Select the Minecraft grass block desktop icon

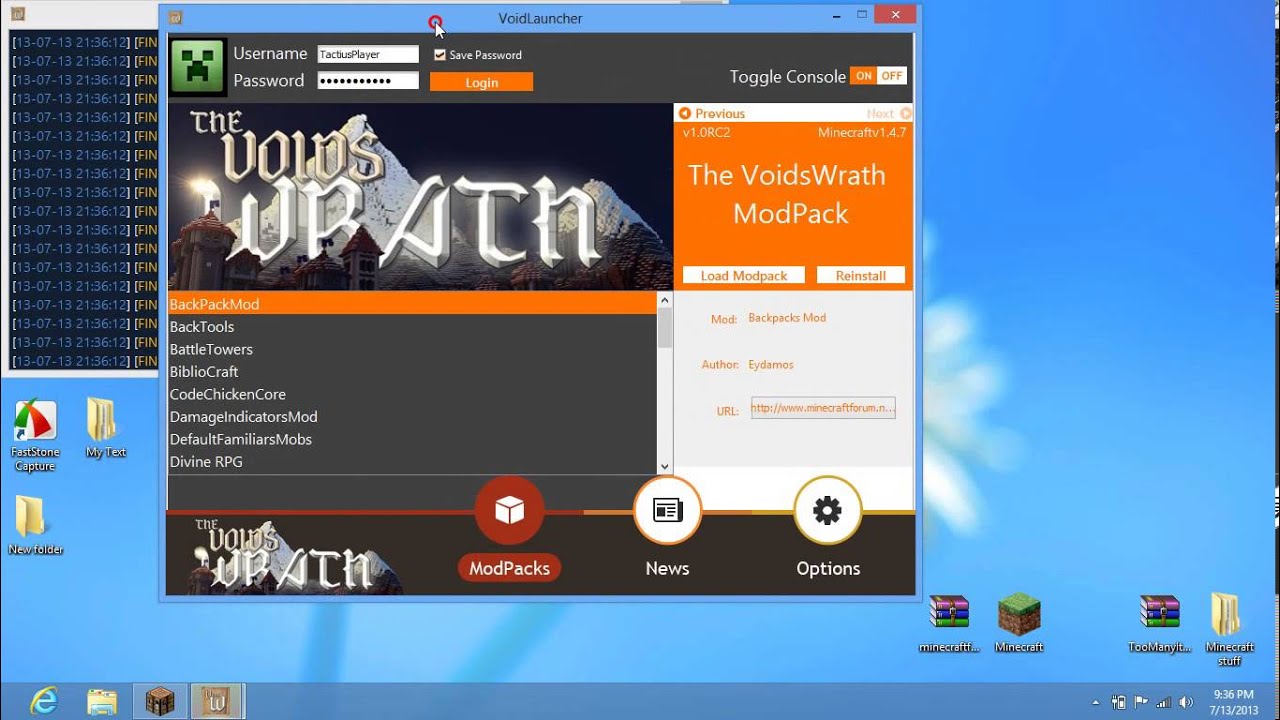tap(1019, 623)
